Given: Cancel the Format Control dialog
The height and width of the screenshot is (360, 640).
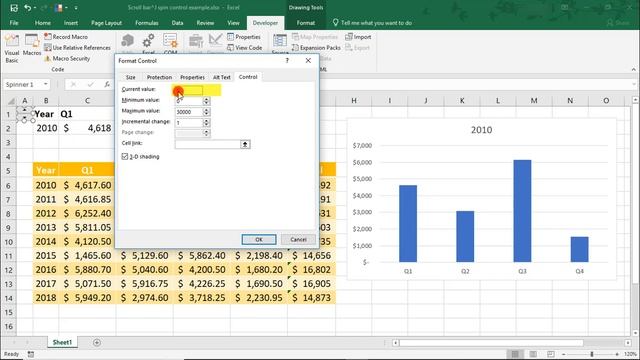Looking at the screenshot, I should (298, 240).
